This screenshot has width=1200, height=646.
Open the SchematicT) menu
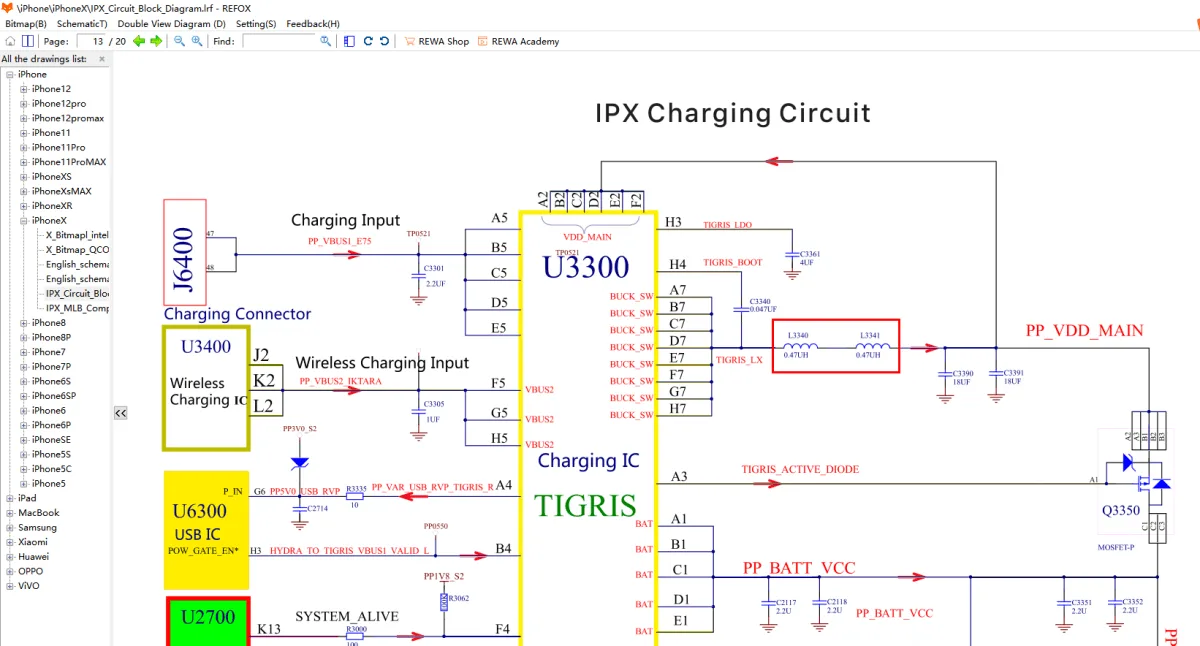pos(82,23)
